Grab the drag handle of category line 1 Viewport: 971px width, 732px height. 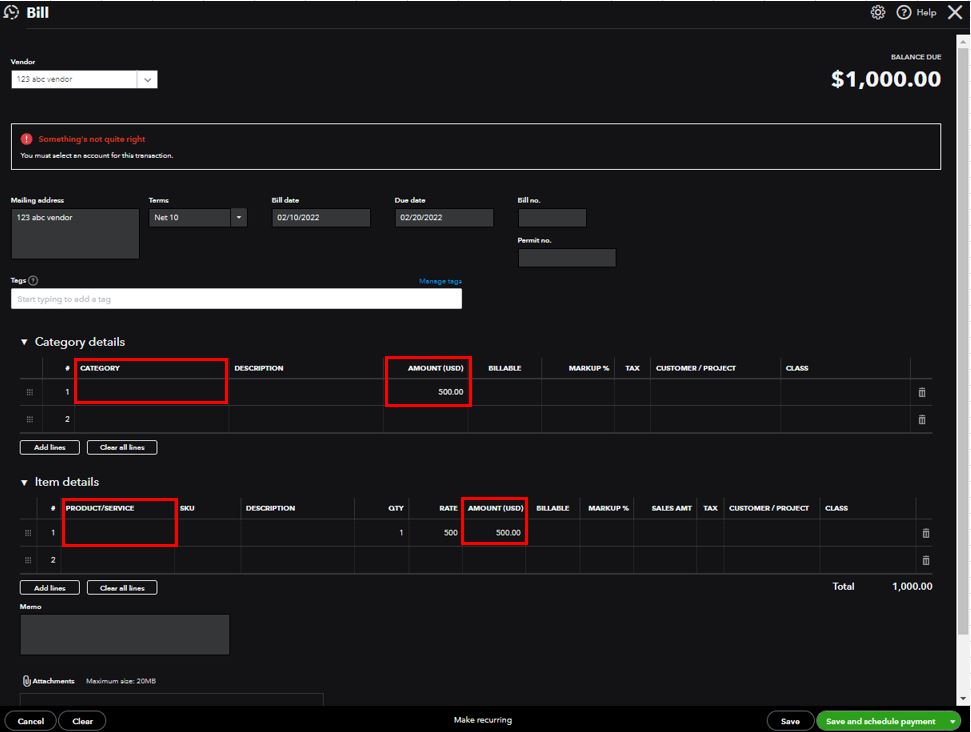click(x=30, y=392)
